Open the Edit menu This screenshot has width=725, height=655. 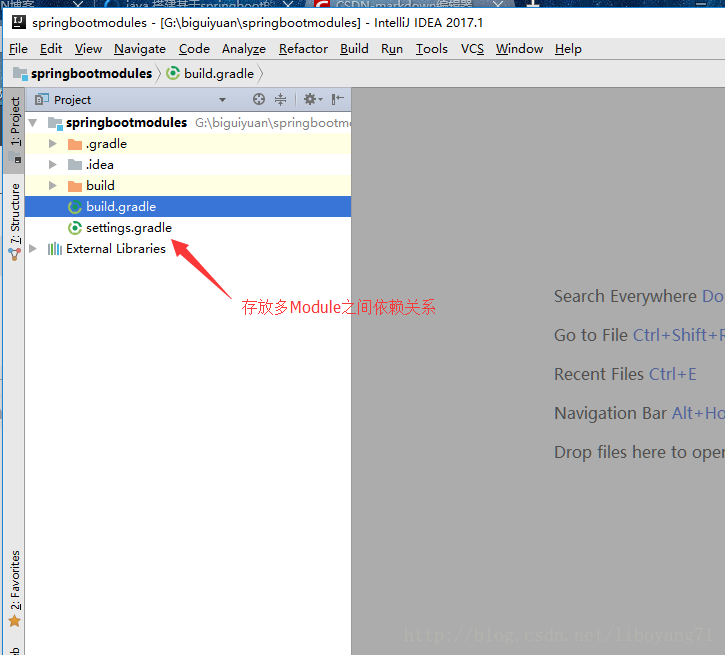coord(50,49)
